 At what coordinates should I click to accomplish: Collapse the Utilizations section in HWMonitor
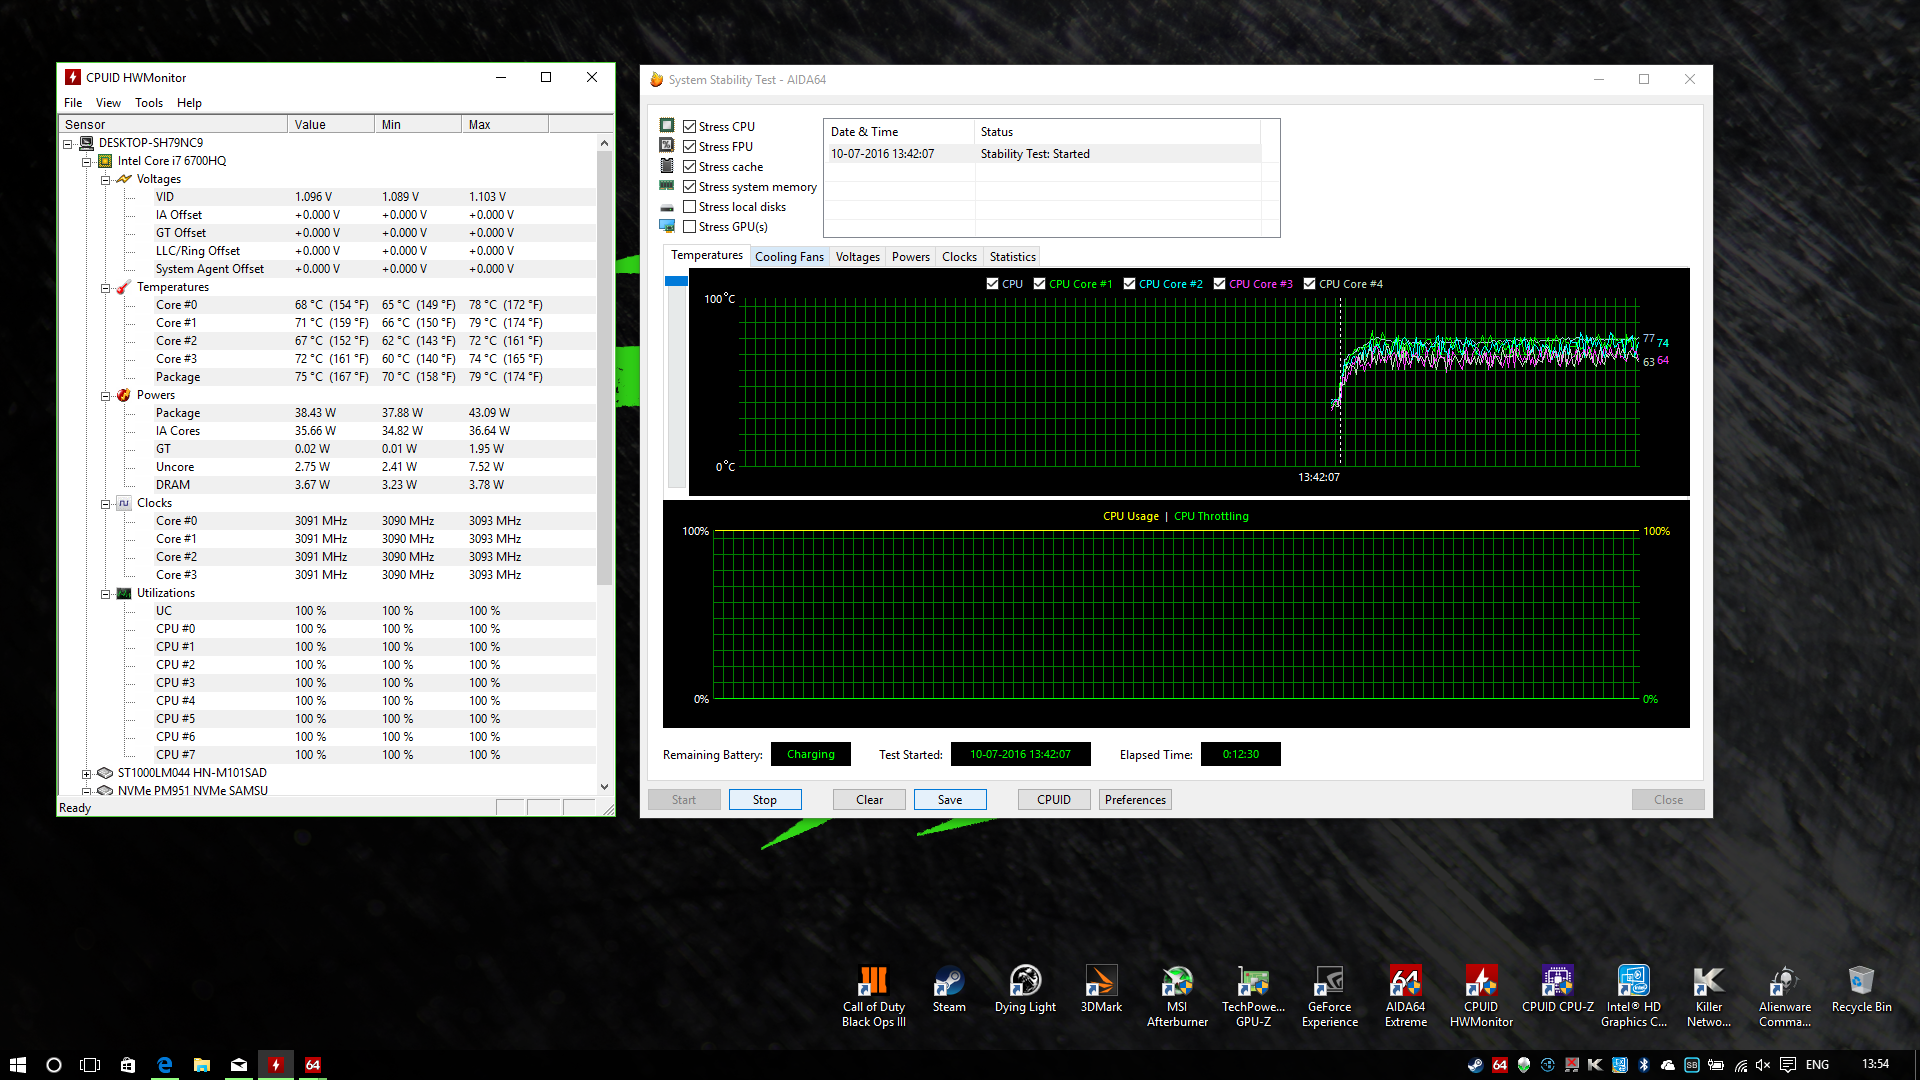click(105, 594)
